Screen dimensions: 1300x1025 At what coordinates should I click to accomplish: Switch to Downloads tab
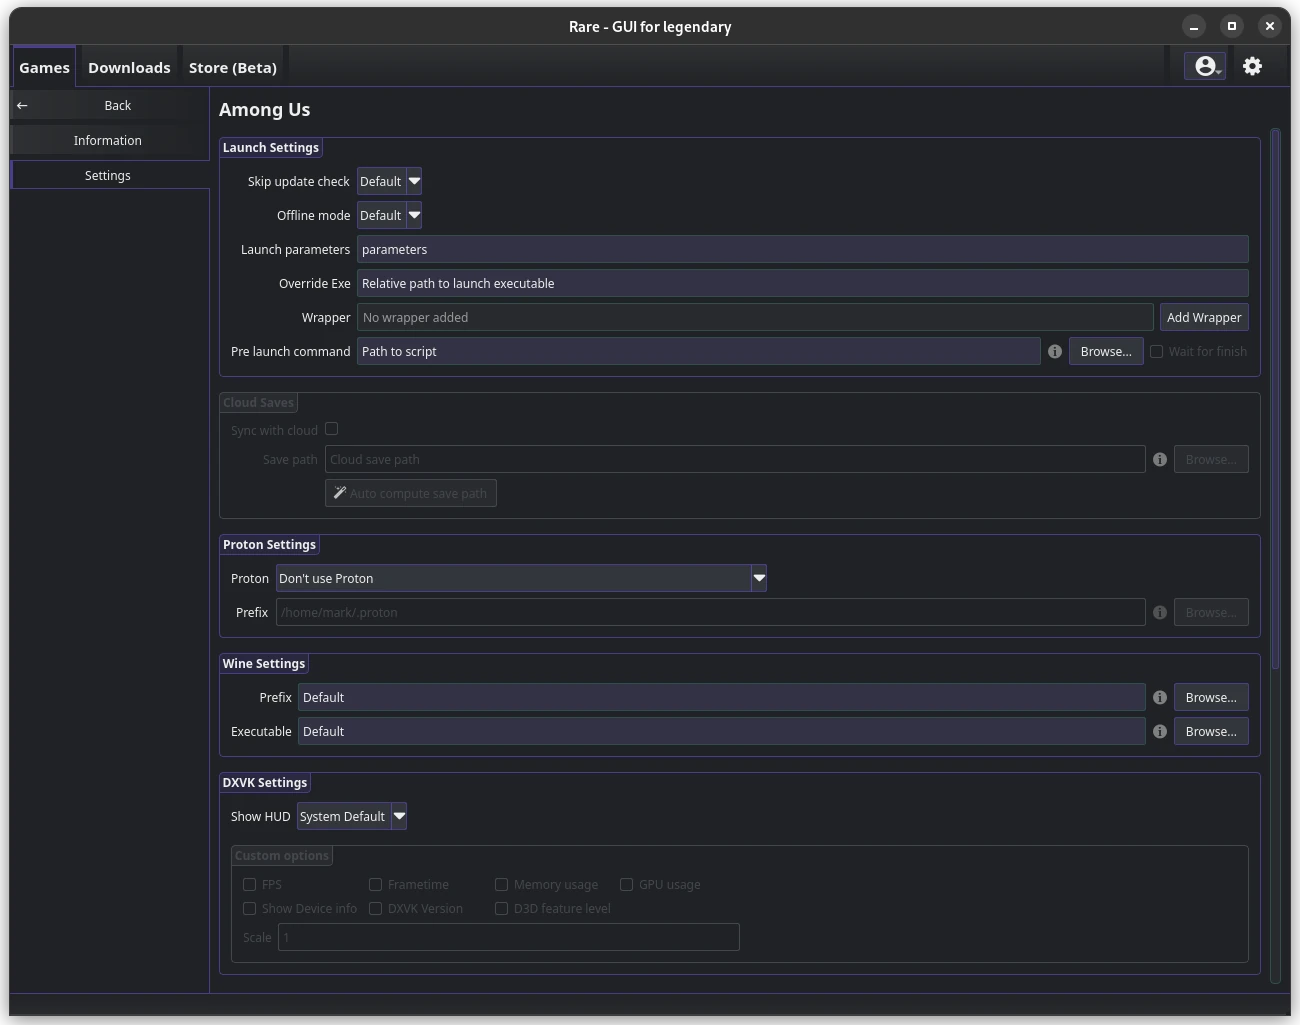129,67
